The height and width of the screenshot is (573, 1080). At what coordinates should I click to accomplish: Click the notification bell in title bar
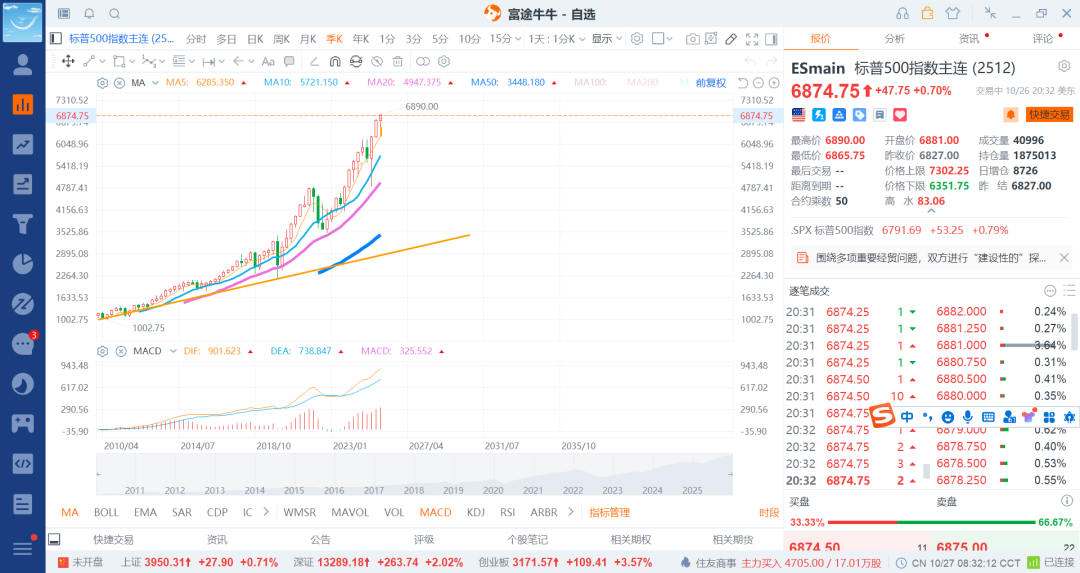90,13
